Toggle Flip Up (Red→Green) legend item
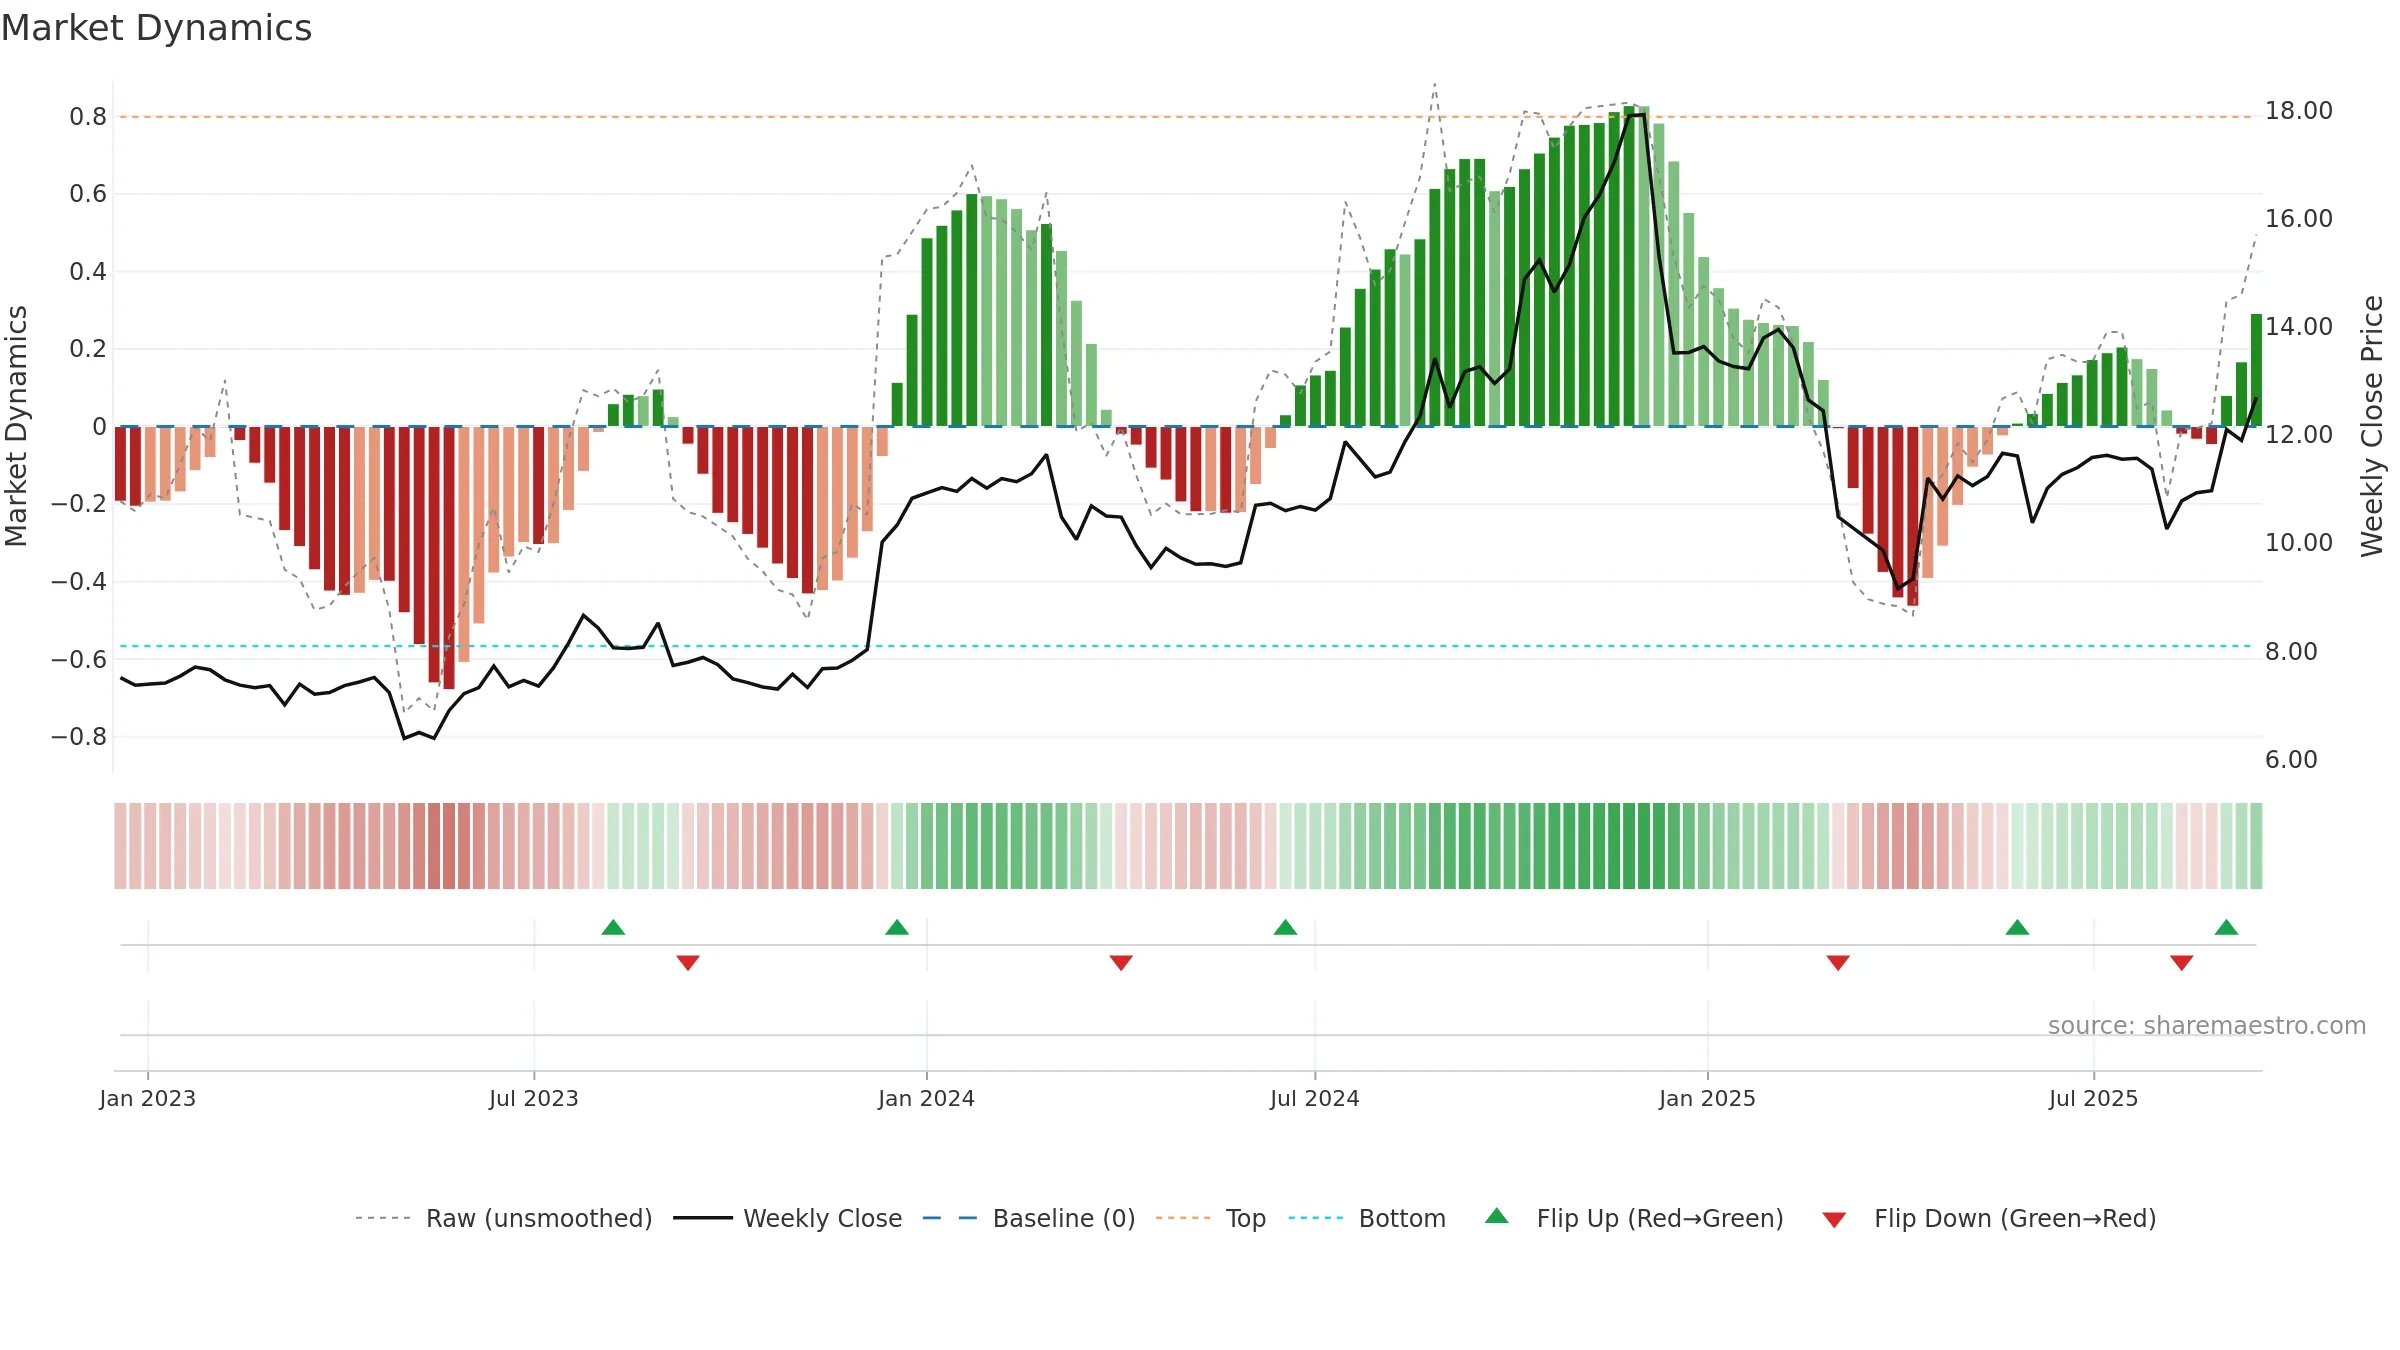2400x1350 pixels. pos(1634,1218)
